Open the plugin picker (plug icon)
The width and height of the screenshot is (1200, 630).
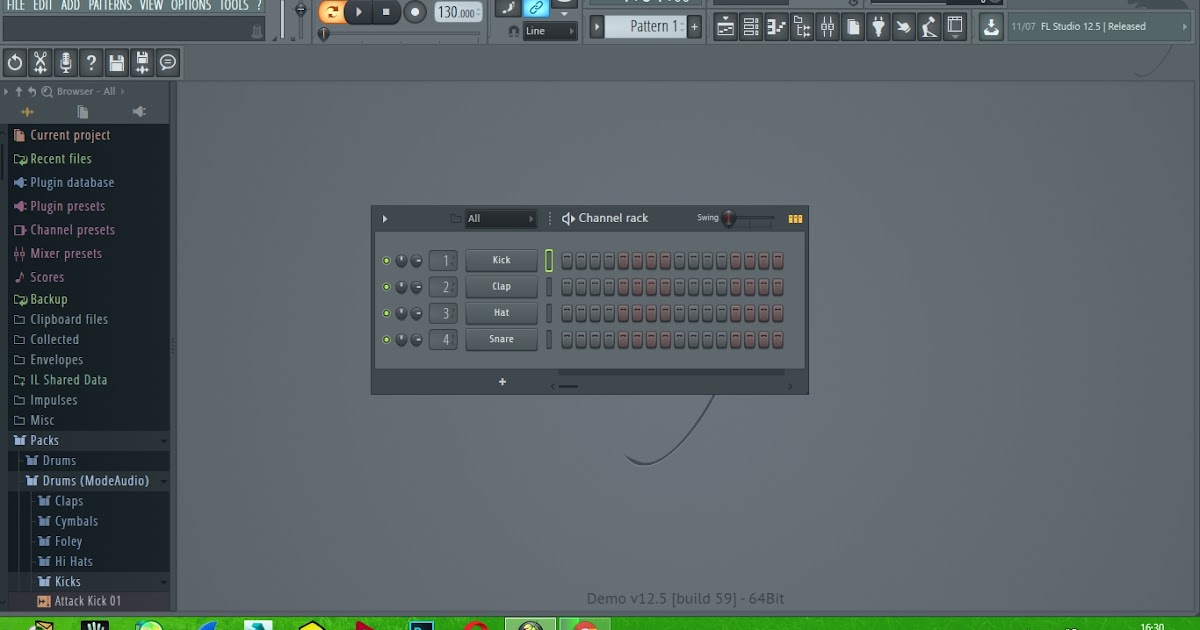[878, 27]
